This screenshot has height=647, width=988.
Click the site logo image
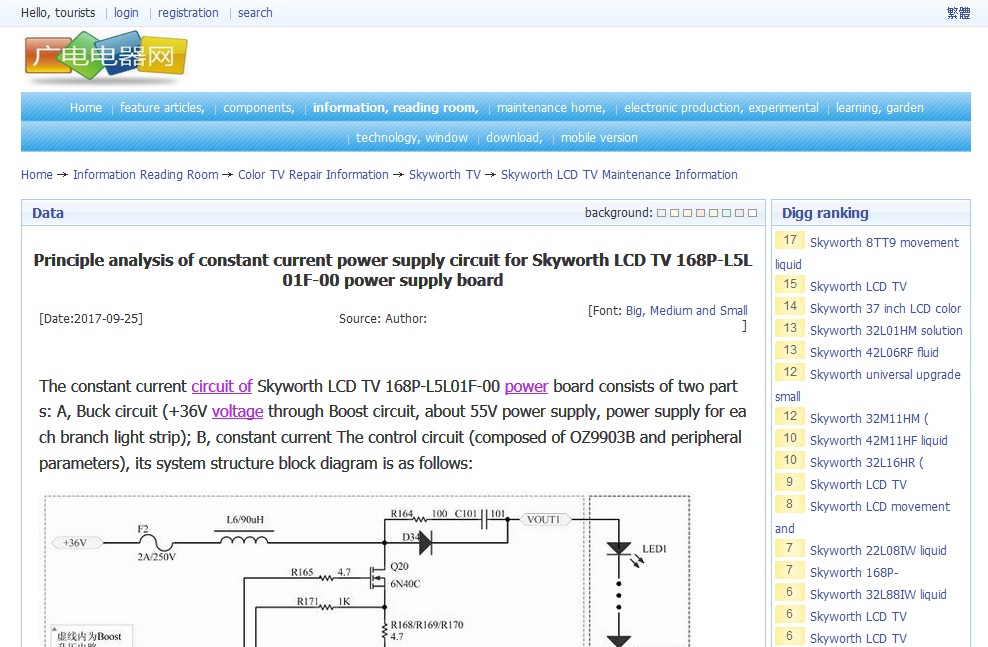pos(106,57)
